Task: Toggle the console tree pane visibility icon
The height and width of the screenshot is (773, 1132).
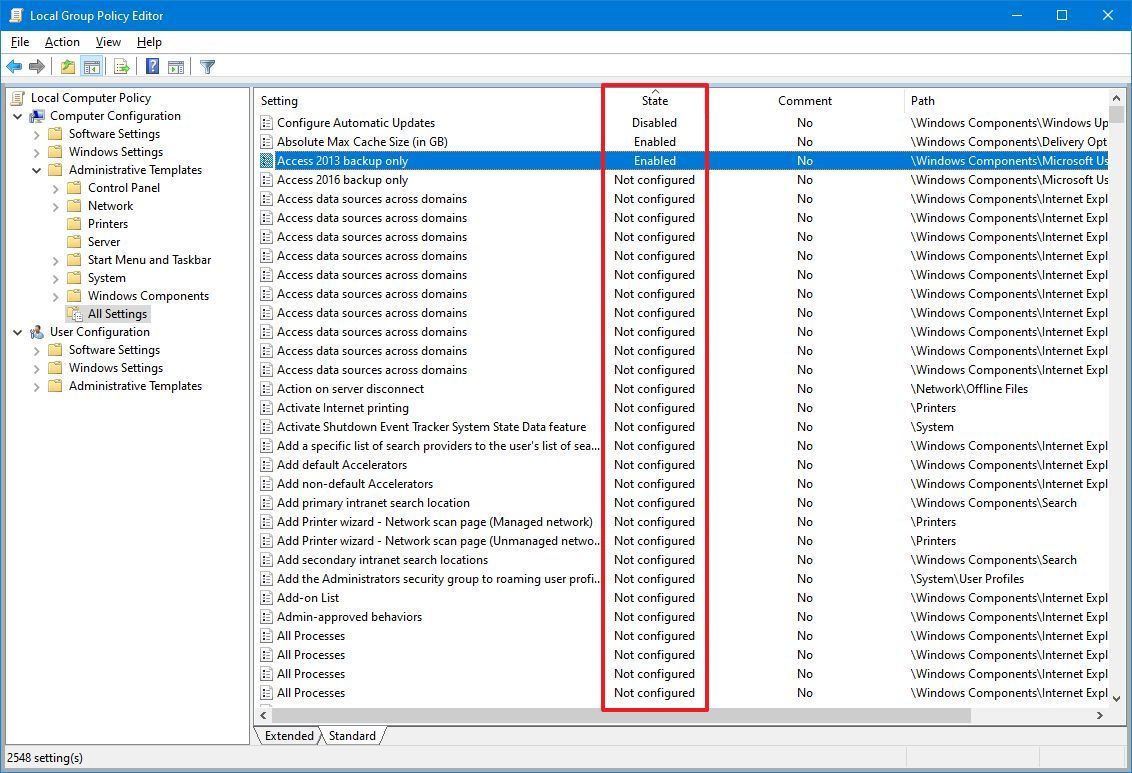Action: point(91,66)
